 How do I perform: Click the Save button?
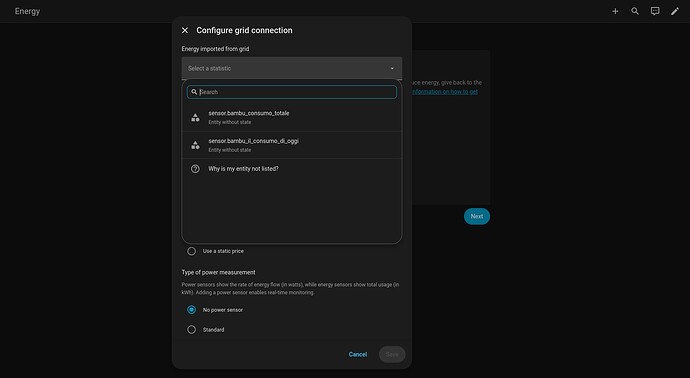pos(392,354)
